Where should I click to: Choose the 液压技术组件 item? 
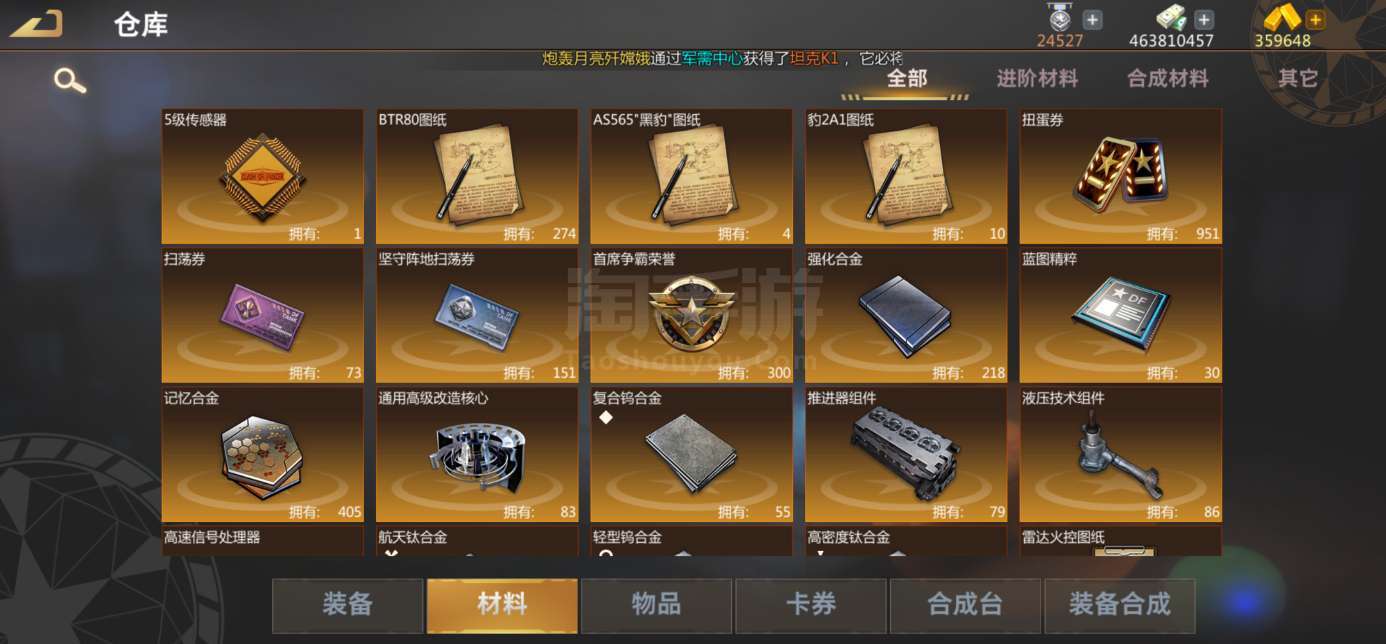click(x=1121, y=455)
